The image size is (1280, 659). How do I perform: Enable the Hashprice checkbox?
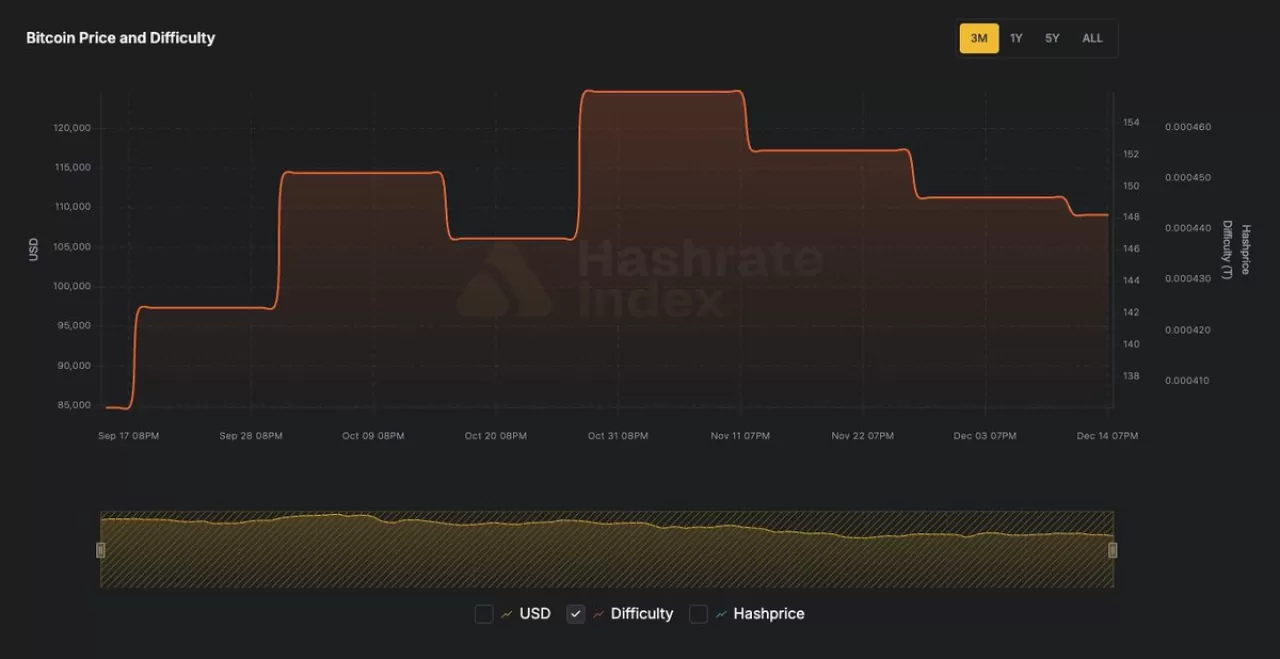click(698, 613)
